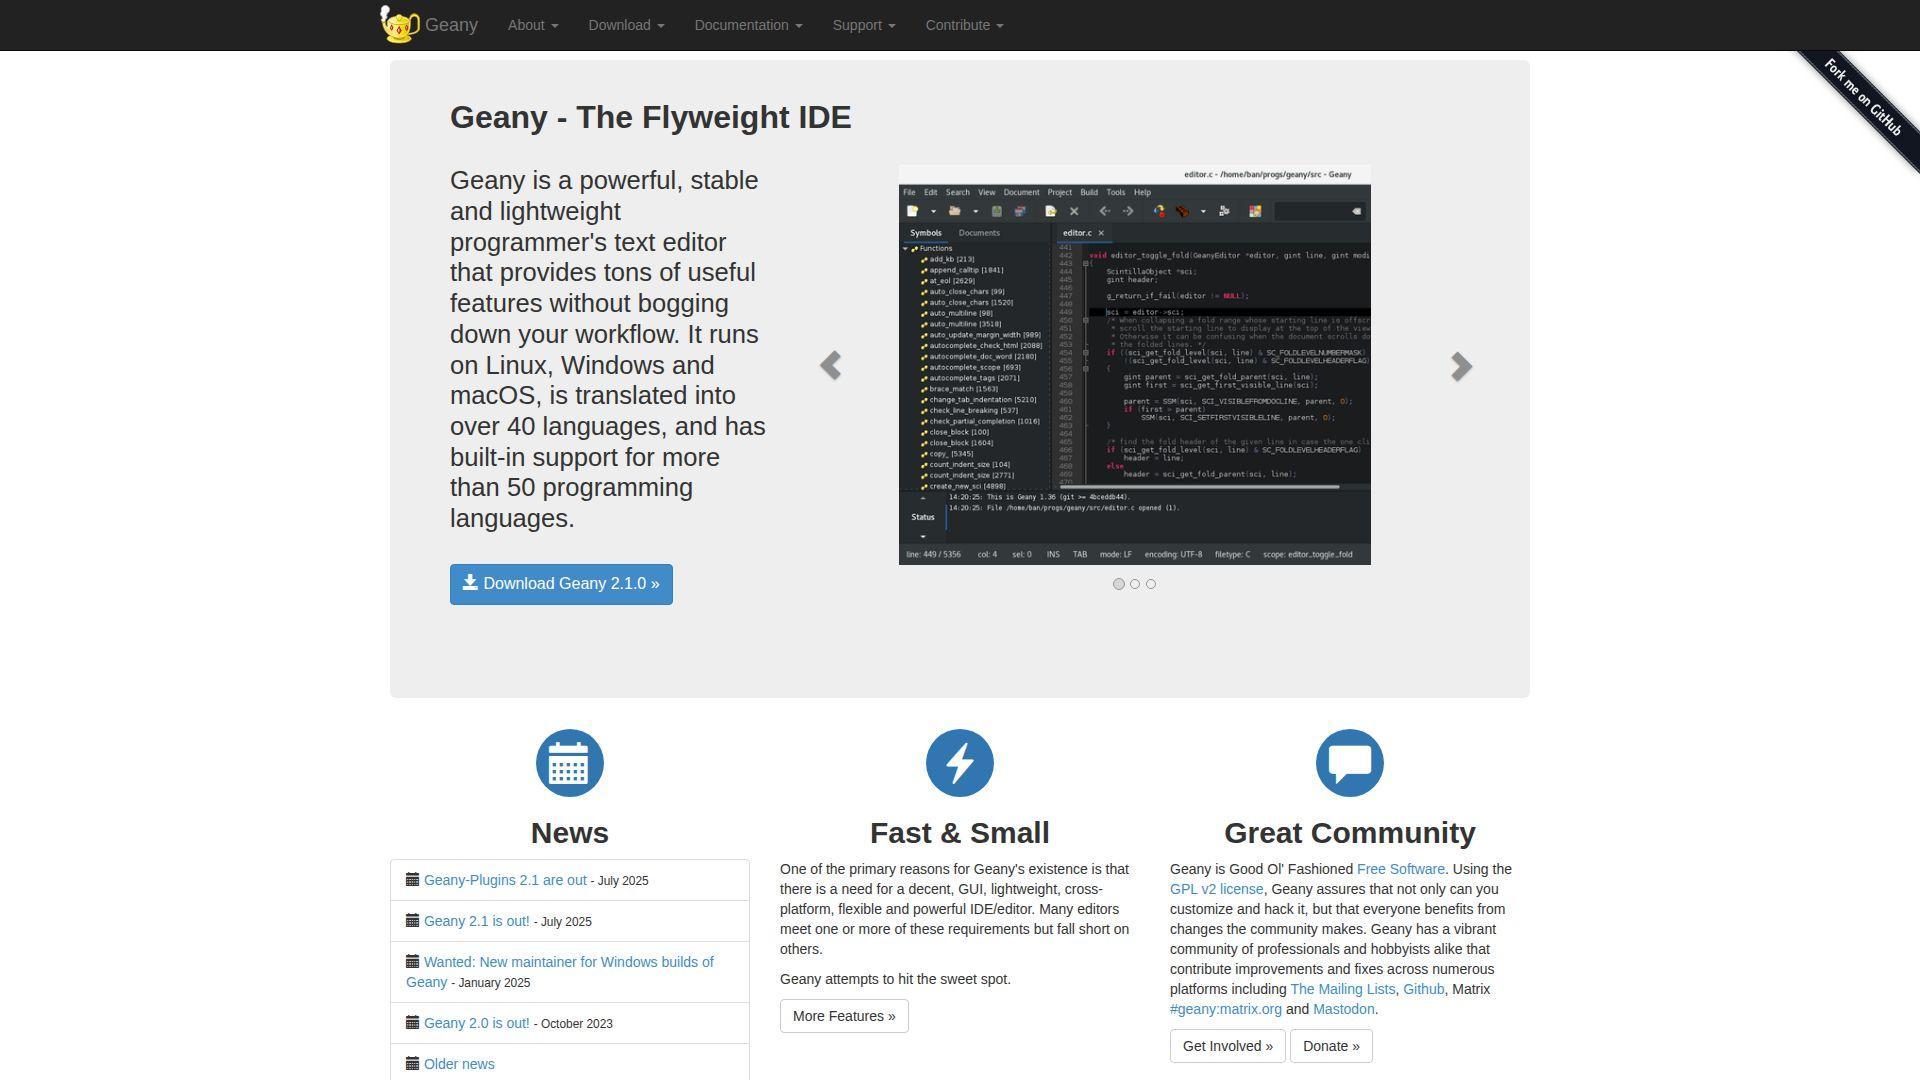Screen dimensions: 1920x1080
Task: Click the More Features button
Action: pyautogui.click(x=844, y=1016)
